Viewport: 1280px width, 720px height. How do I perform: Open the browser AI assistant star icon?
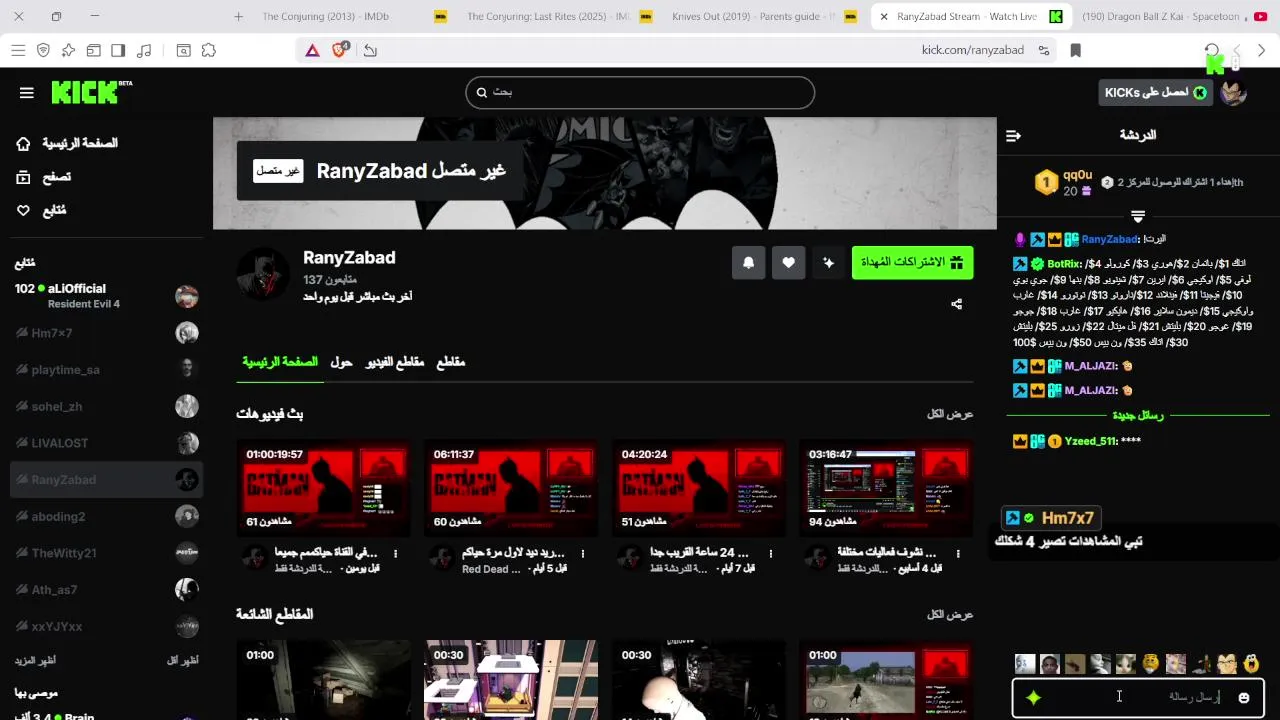click(68, 50)
